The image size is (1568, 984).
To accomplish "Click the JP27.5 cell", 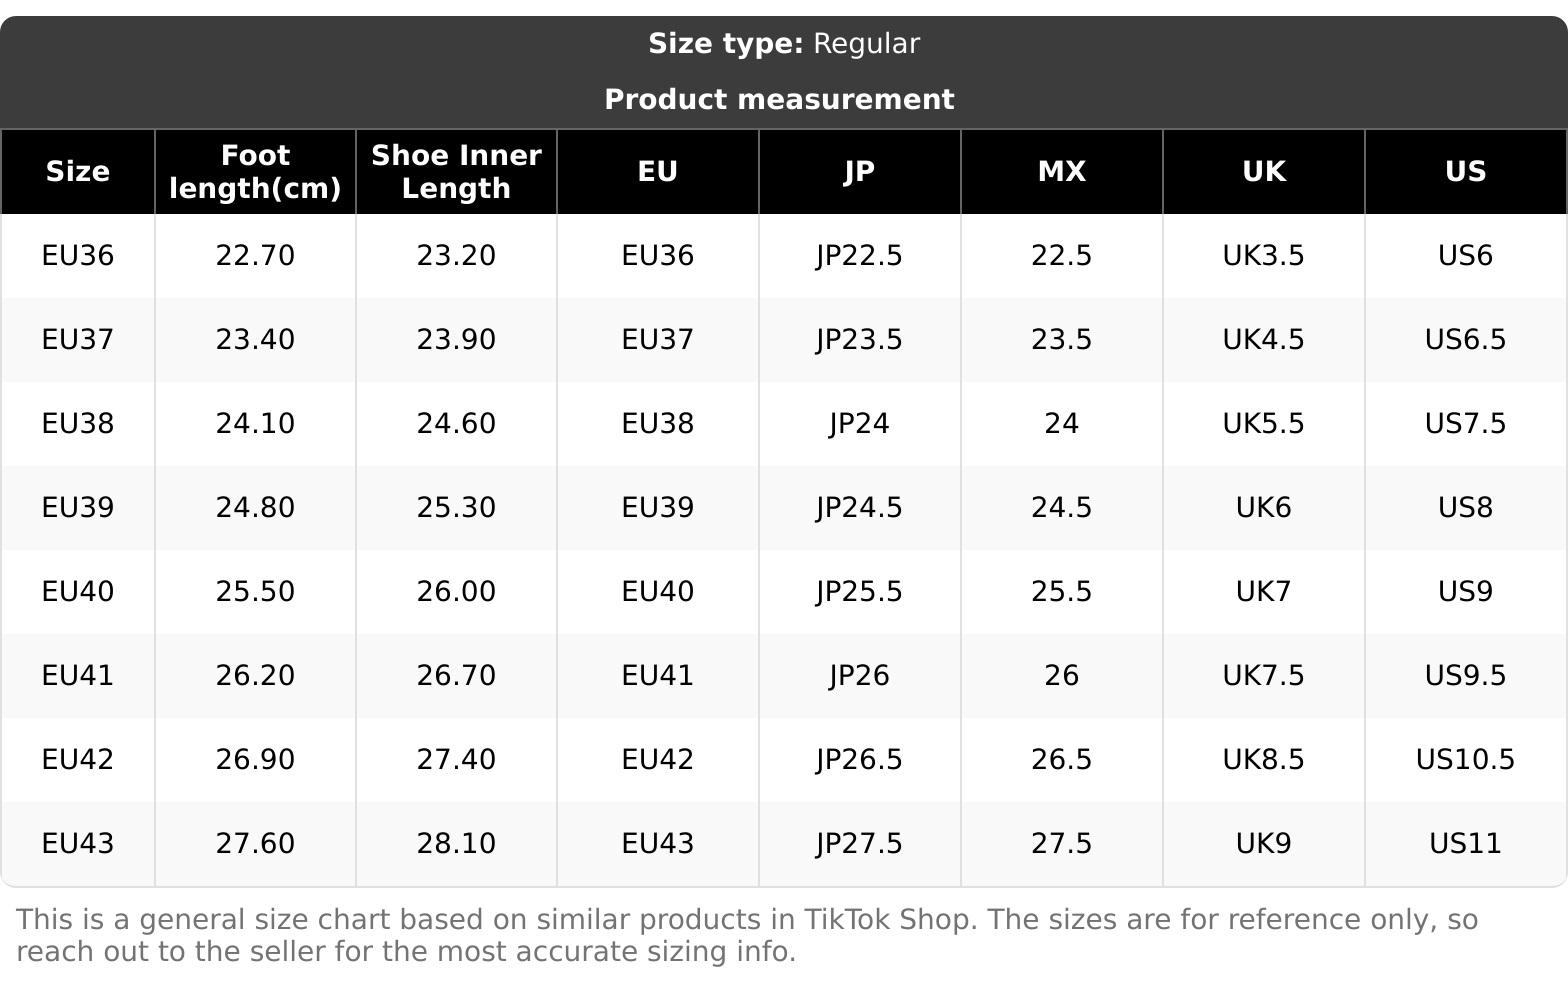I will pos(859,844).
